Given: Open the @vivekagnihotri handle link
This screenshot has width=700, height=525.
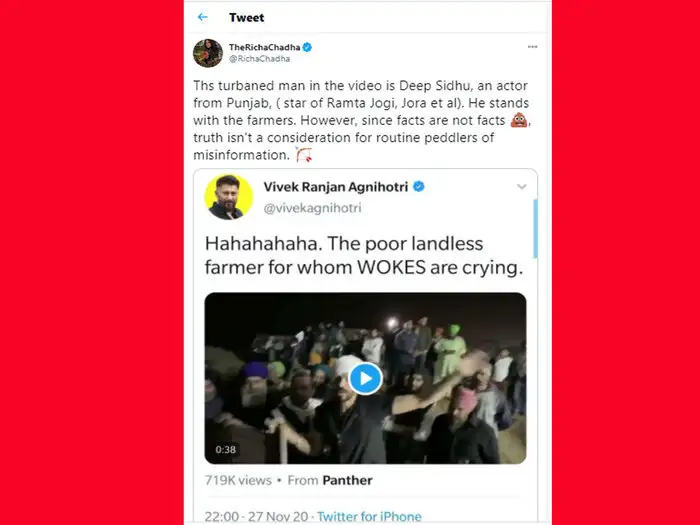Looking at the screenshot, I should point(310,208).
